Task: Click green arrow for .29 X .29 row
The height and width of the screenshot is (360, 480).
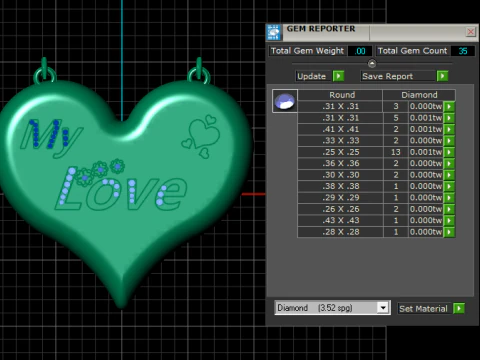Action: pos(449,198)
